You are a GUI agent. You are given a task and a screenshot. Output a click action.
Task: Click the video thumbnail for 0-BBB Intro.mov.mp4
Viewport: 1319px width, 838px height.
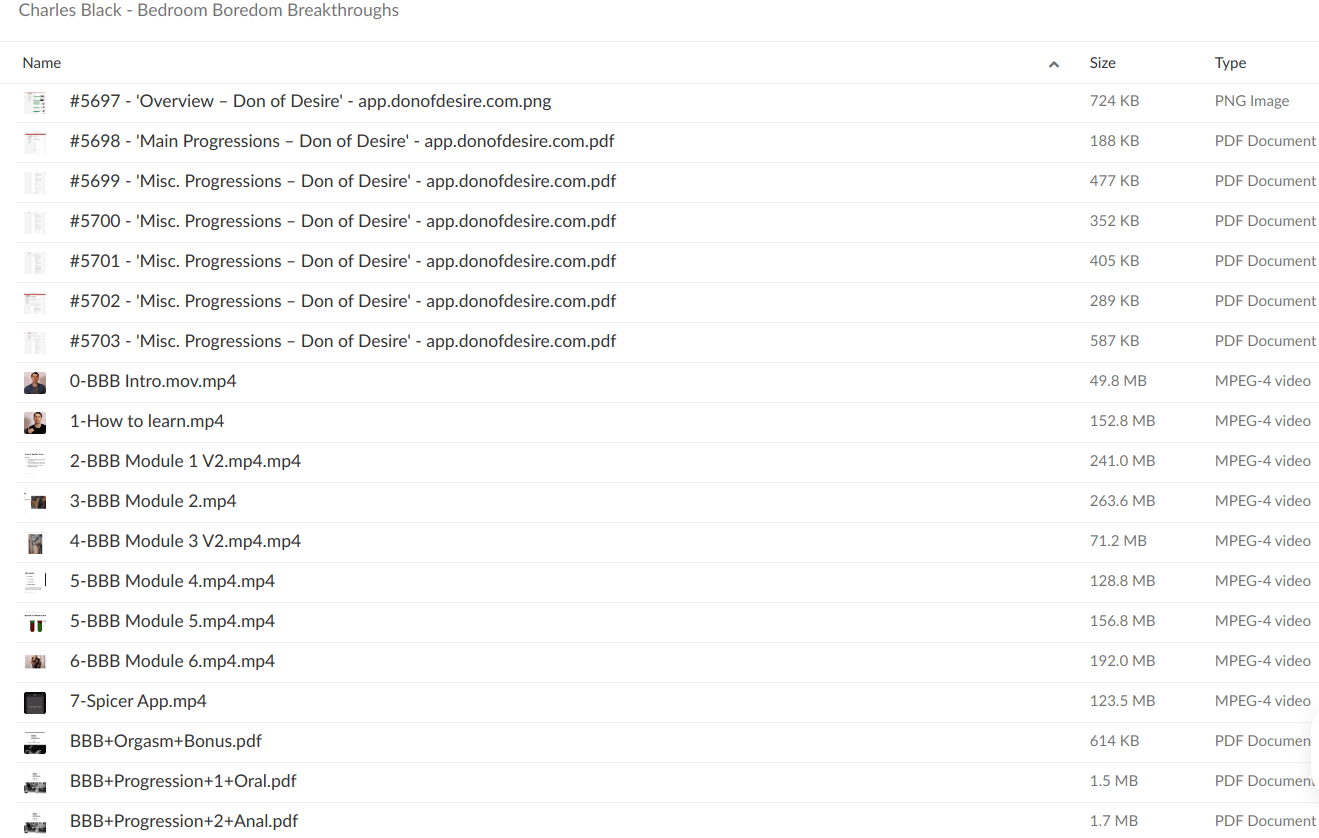(x=35, y=382)
